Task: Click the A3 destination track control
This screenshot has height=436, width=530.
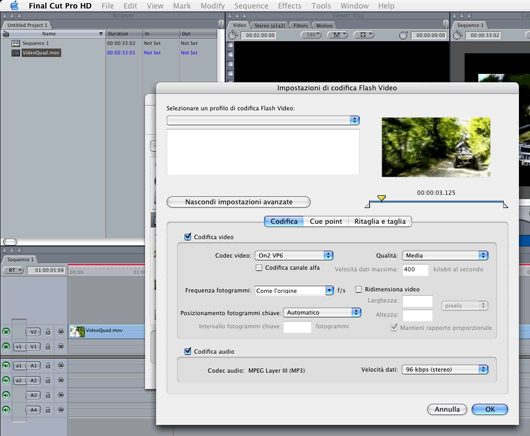Action: coord(33,395)
